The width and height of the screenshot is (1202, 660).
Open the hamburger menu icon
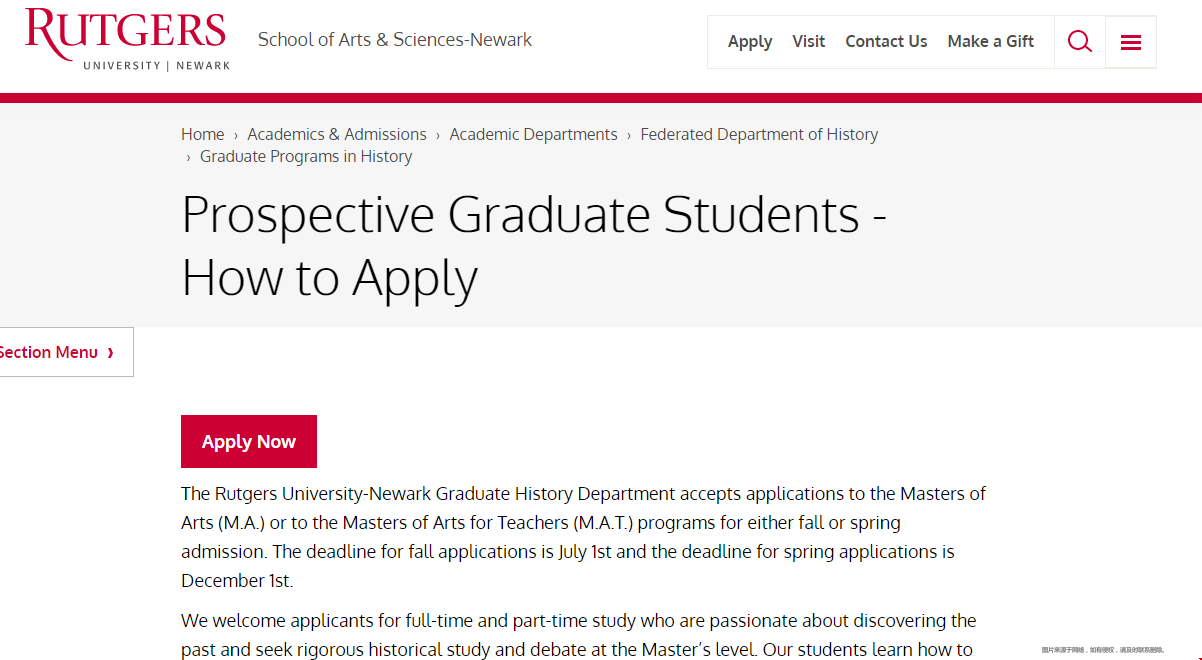point(1131,42)
